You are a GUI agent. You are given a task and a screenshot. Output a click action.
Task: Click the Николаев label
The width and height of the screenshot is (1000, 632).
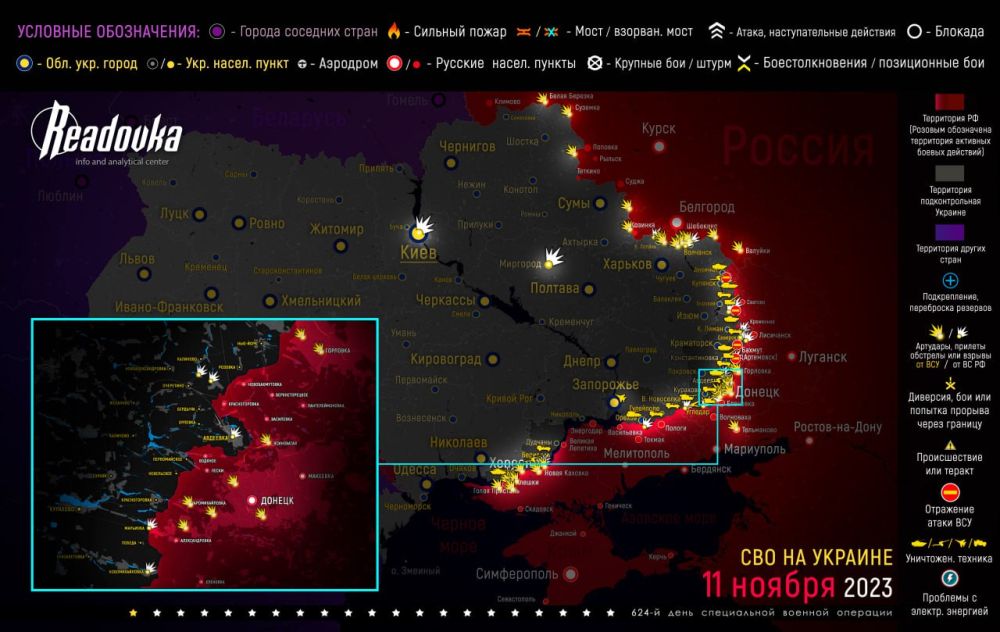[x=459, y=442]
